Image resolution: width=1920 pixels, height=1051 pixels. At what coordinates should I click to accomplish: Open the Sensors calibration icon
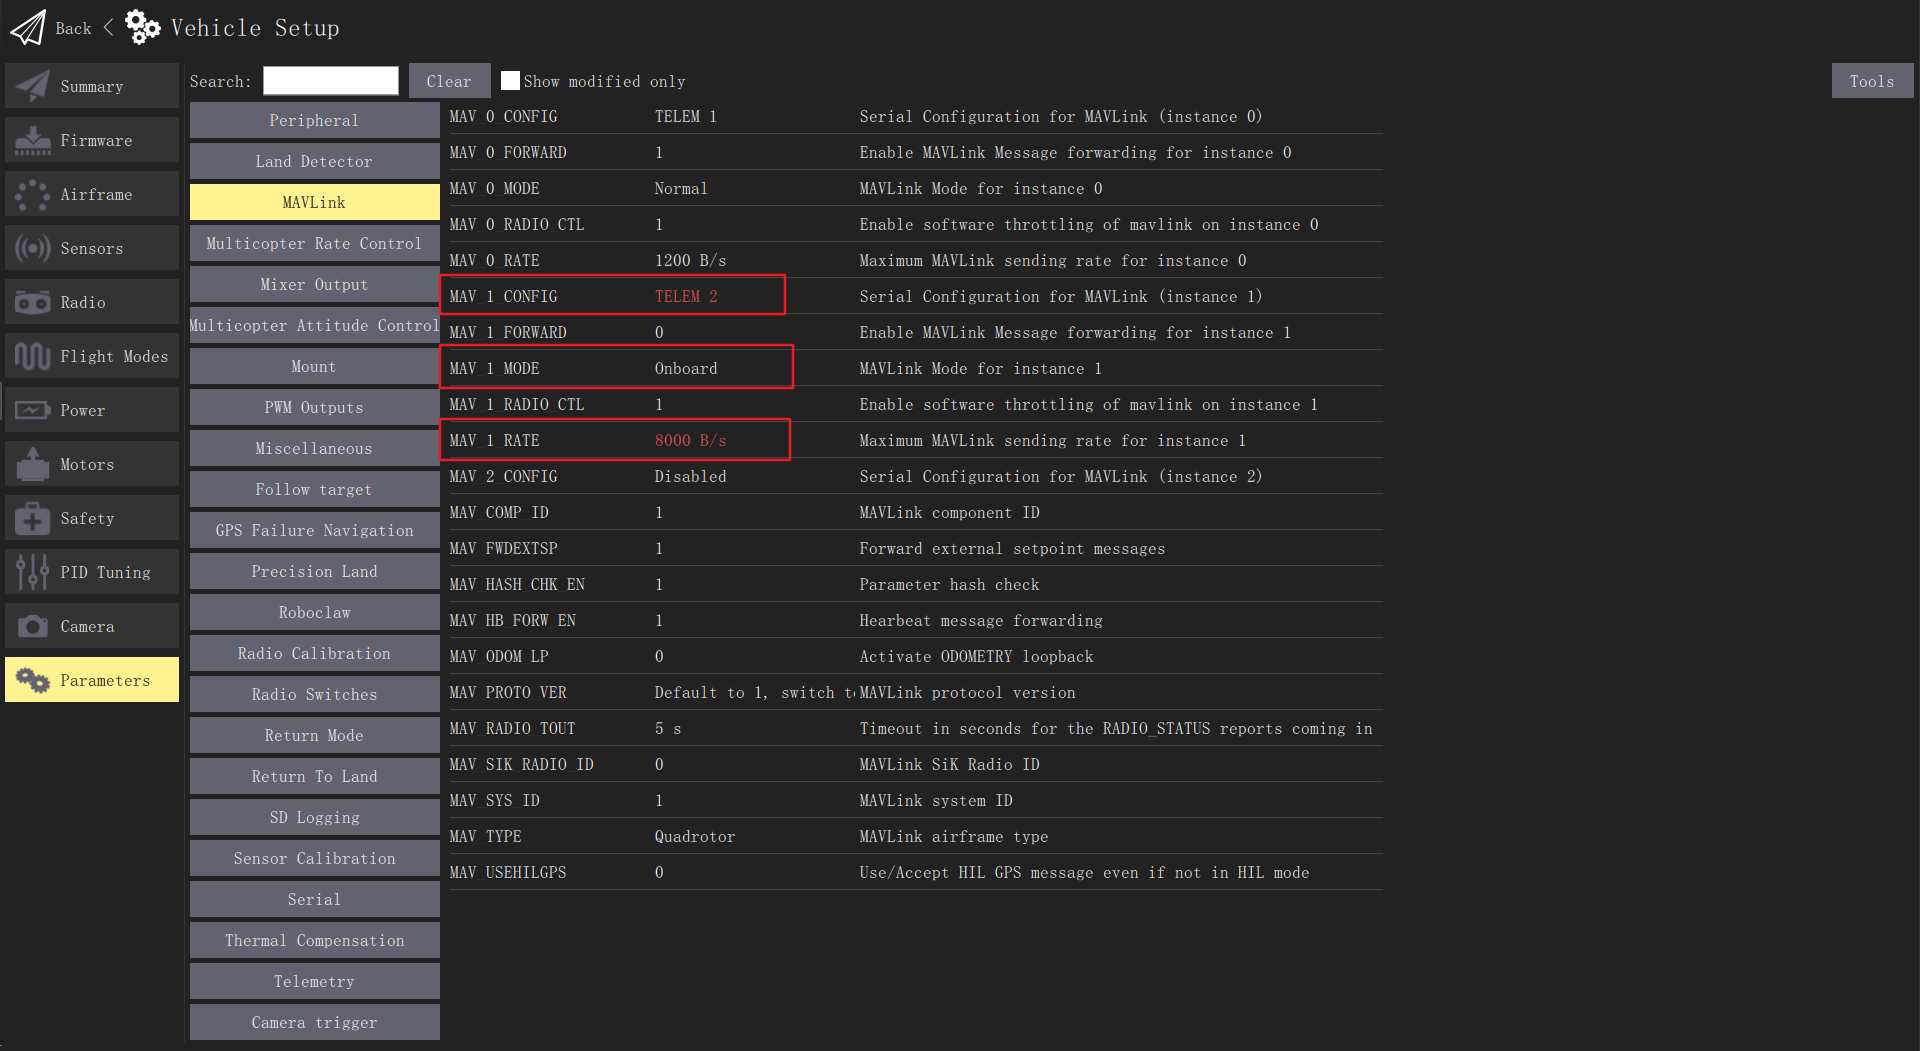coord(31,247)
